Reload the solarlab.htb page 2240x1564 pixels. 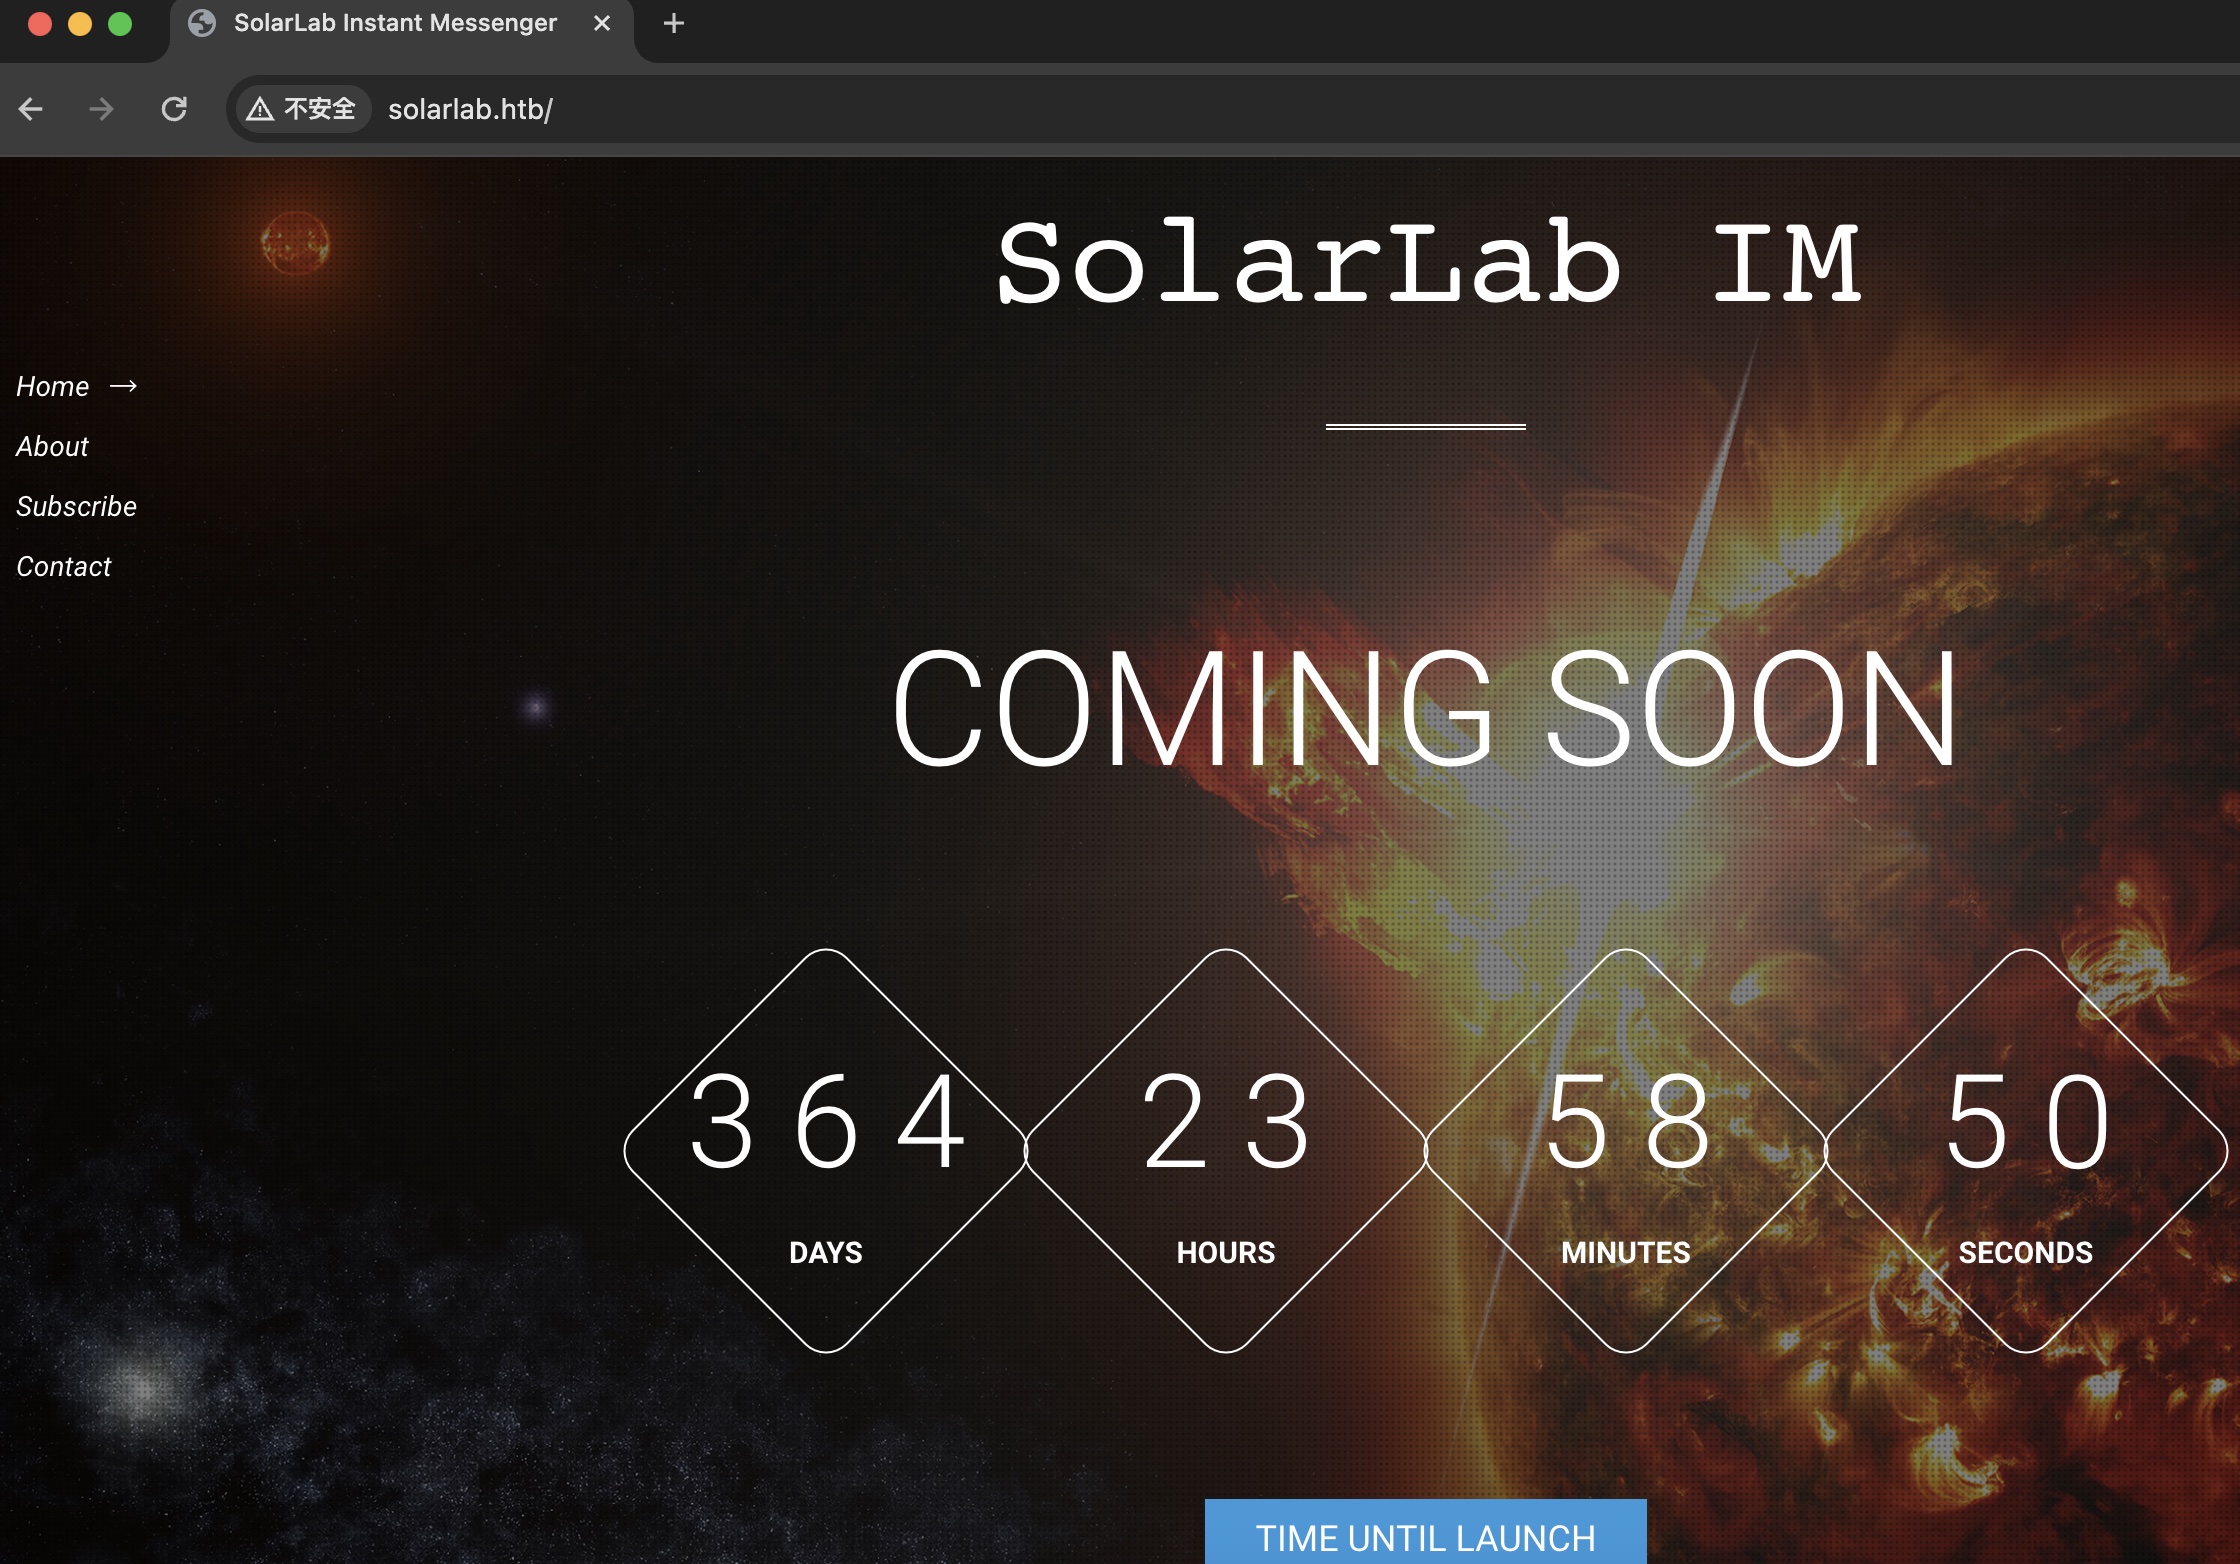click(174, 109)
